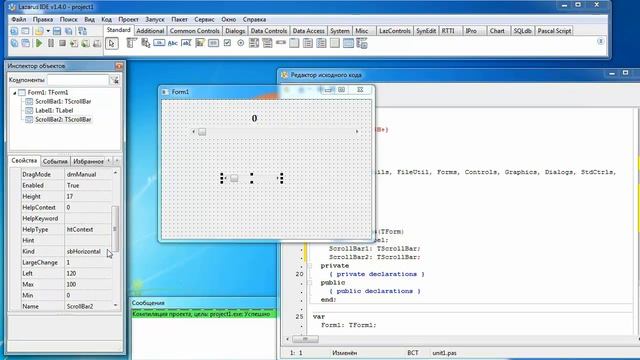Run the project with green play button
Viewport: 640px width, 360px height.
39,43
